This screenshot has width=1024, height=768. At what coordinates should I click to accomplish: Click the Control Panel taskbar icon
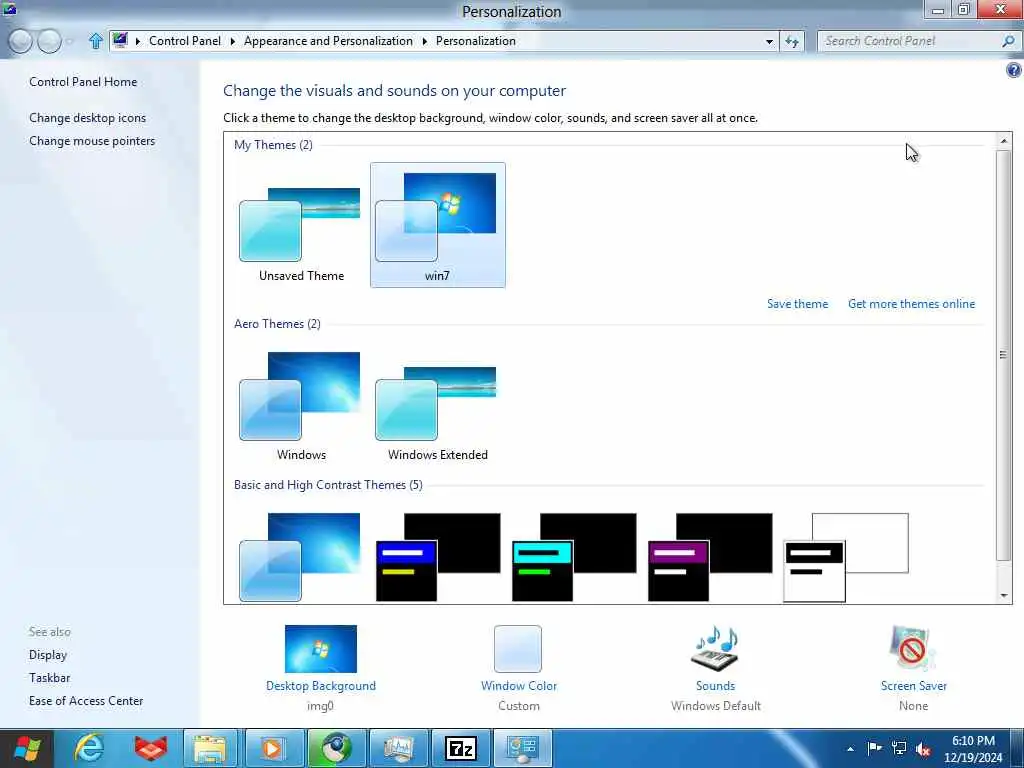pyautogui.click(x=522, y=748)
